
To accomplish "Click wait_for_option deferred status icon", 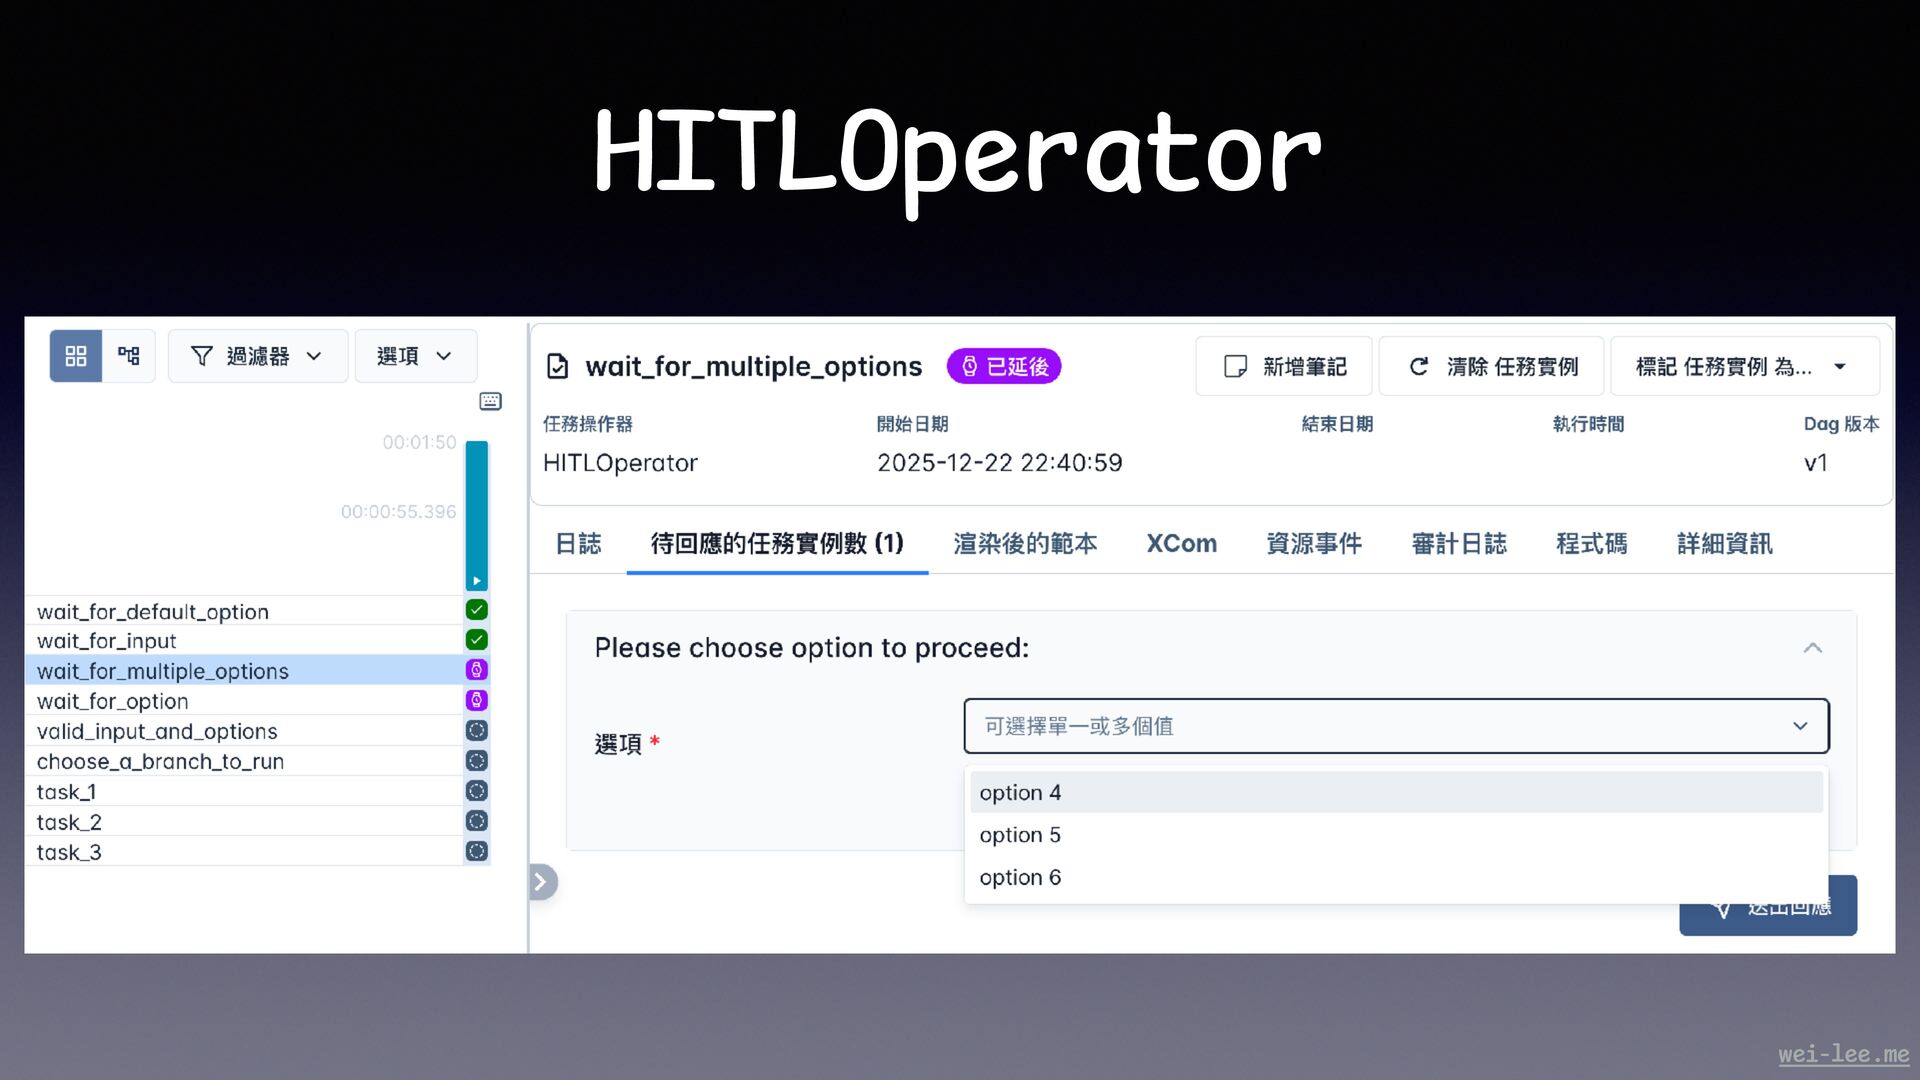I will point(477,700).
